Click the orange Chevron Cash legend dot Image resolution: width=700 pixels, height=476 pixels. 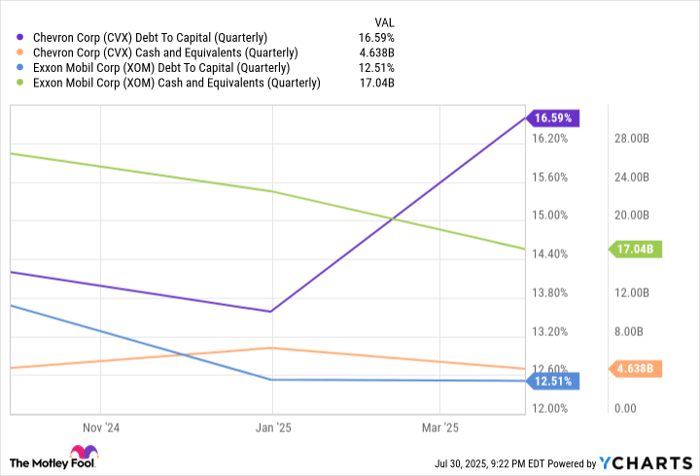pyautogui.click(x=20, y=53)
